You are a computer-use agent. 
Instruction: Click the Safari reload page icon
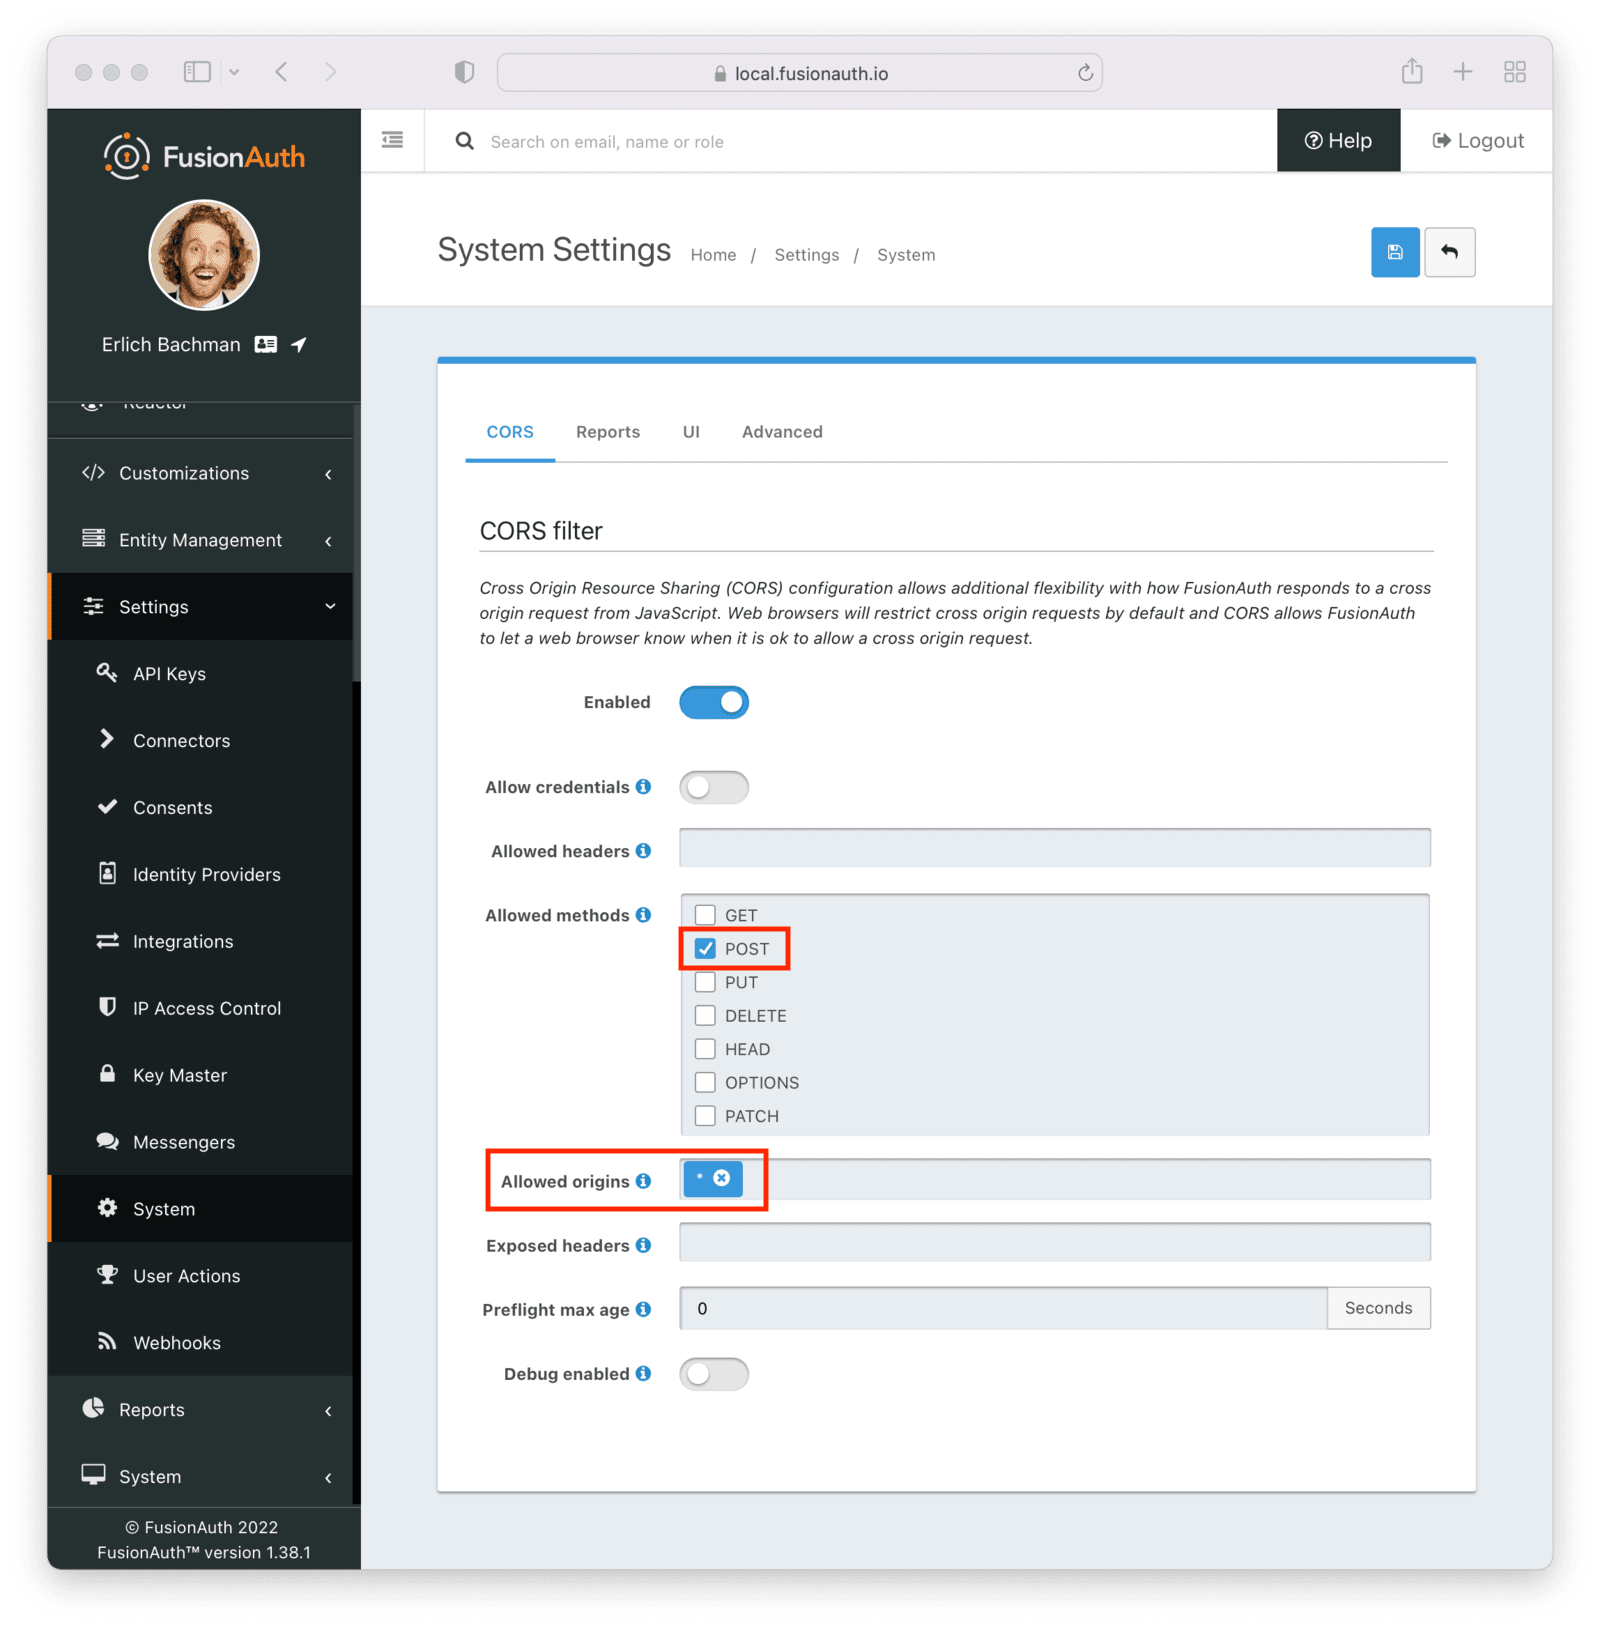[1085, 73]
